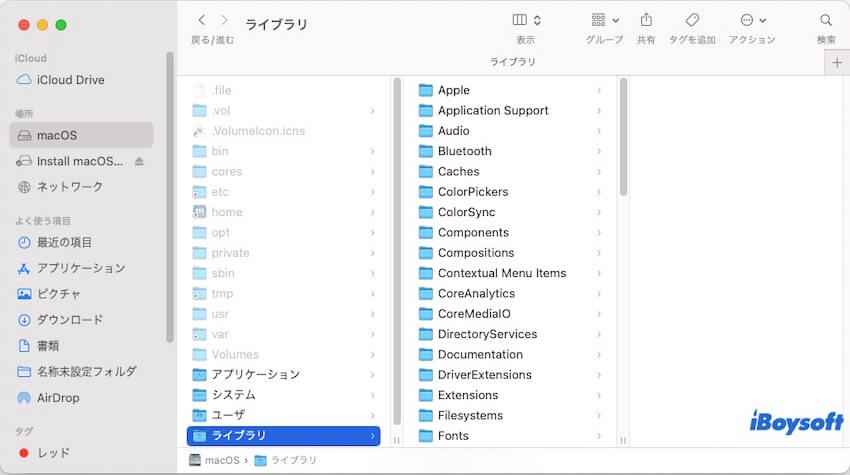Switch view using column view icon
Screen dimensions: 850x475
pos(519,20)
